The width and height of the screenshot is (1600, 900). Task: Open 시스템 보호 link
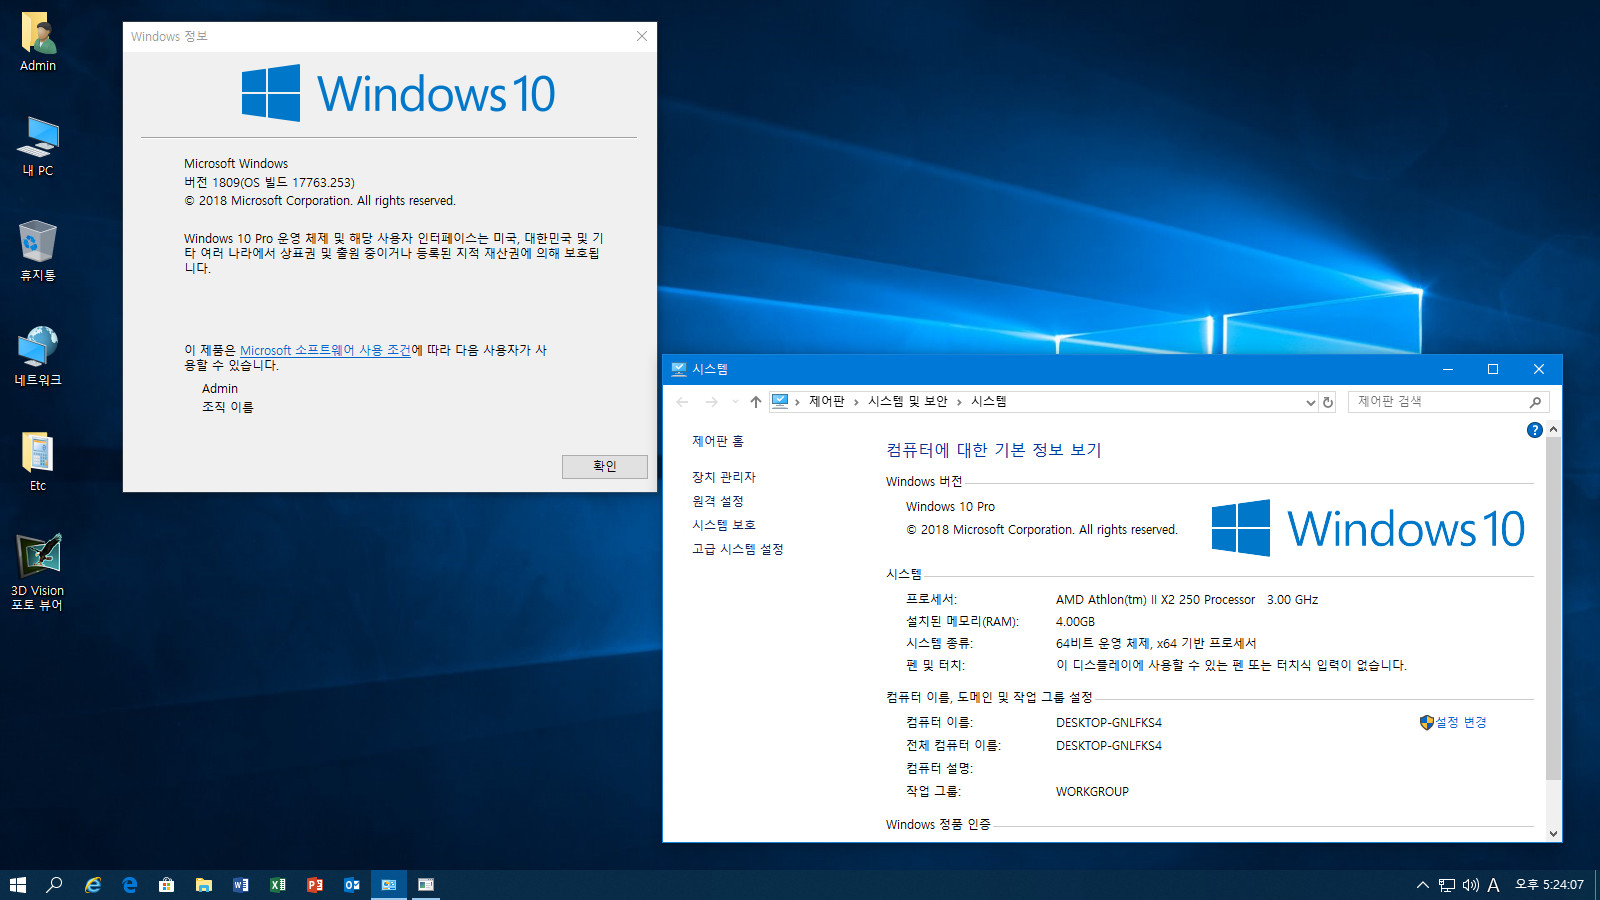coord(724,525)
